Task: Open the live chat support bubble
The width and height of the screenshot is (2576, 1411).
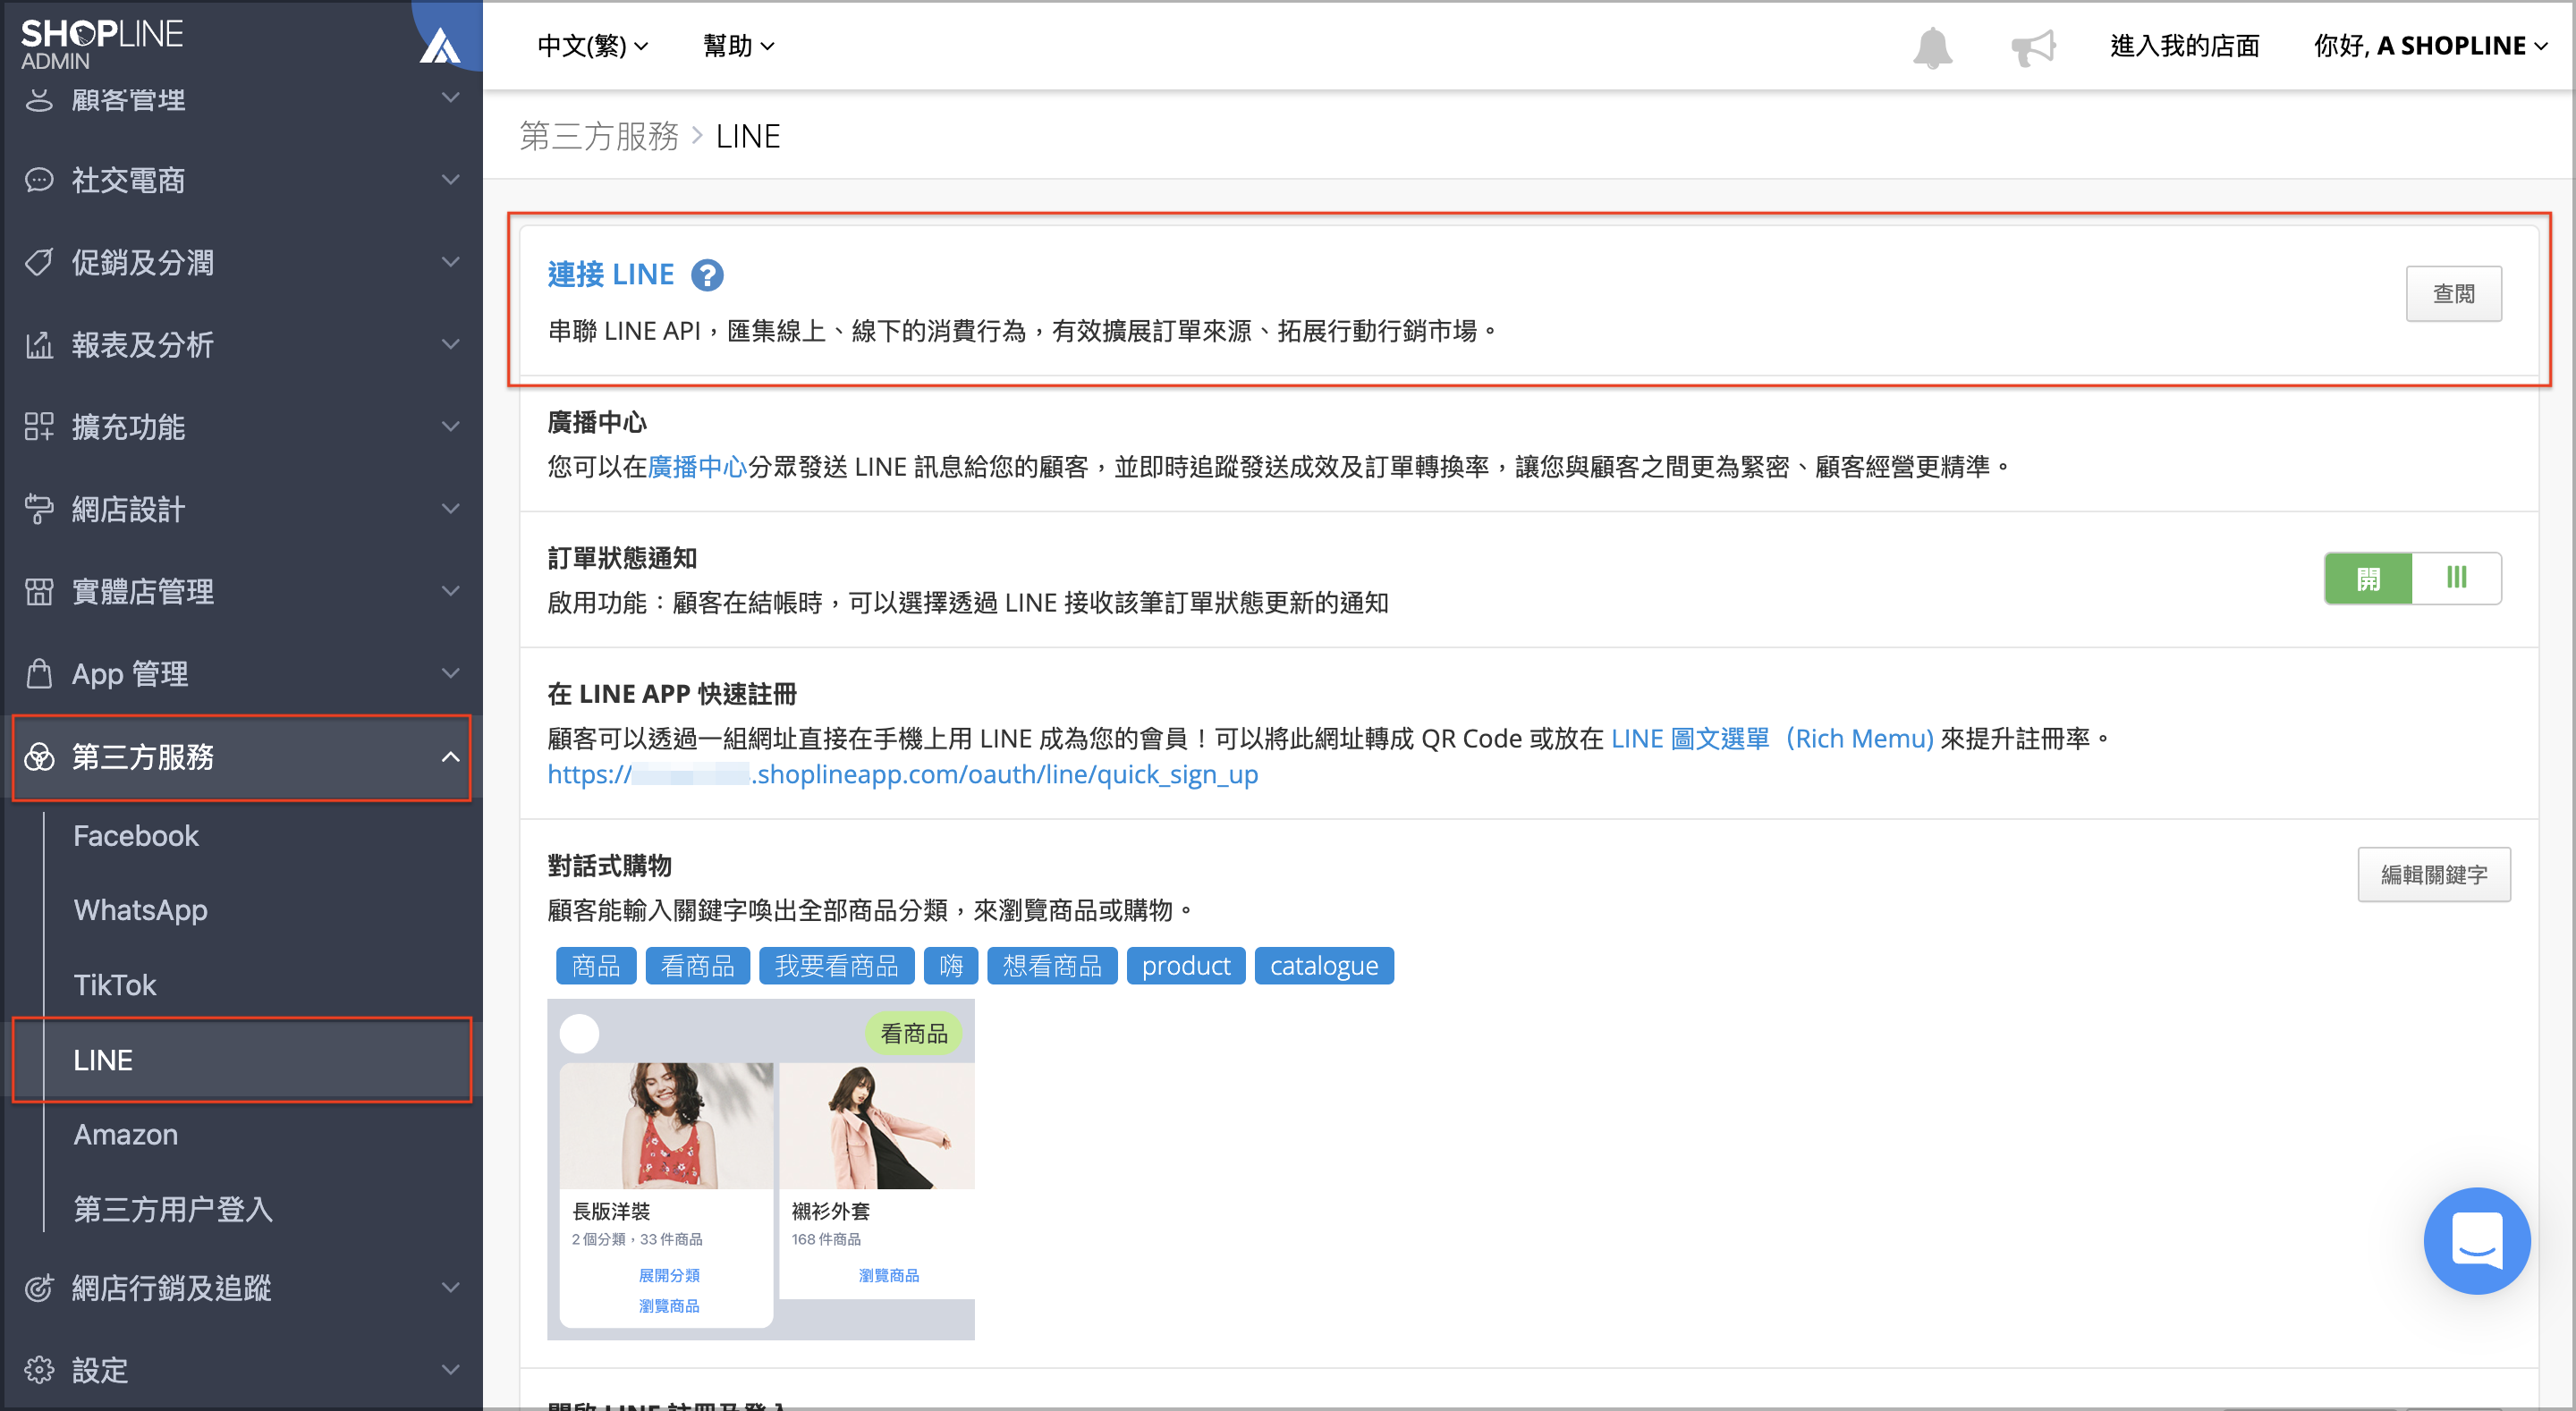Action: click(x=2476, y=1240)
